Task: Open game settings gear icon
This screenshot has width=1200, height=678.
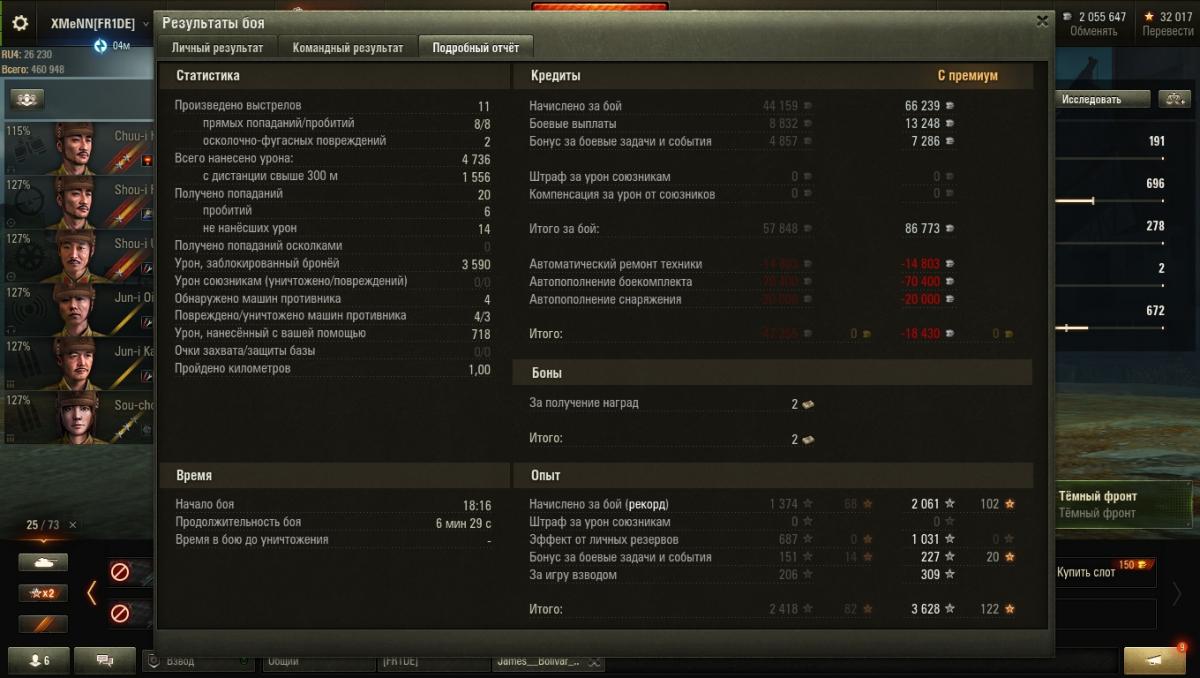Action: click(x=20, y=23)
